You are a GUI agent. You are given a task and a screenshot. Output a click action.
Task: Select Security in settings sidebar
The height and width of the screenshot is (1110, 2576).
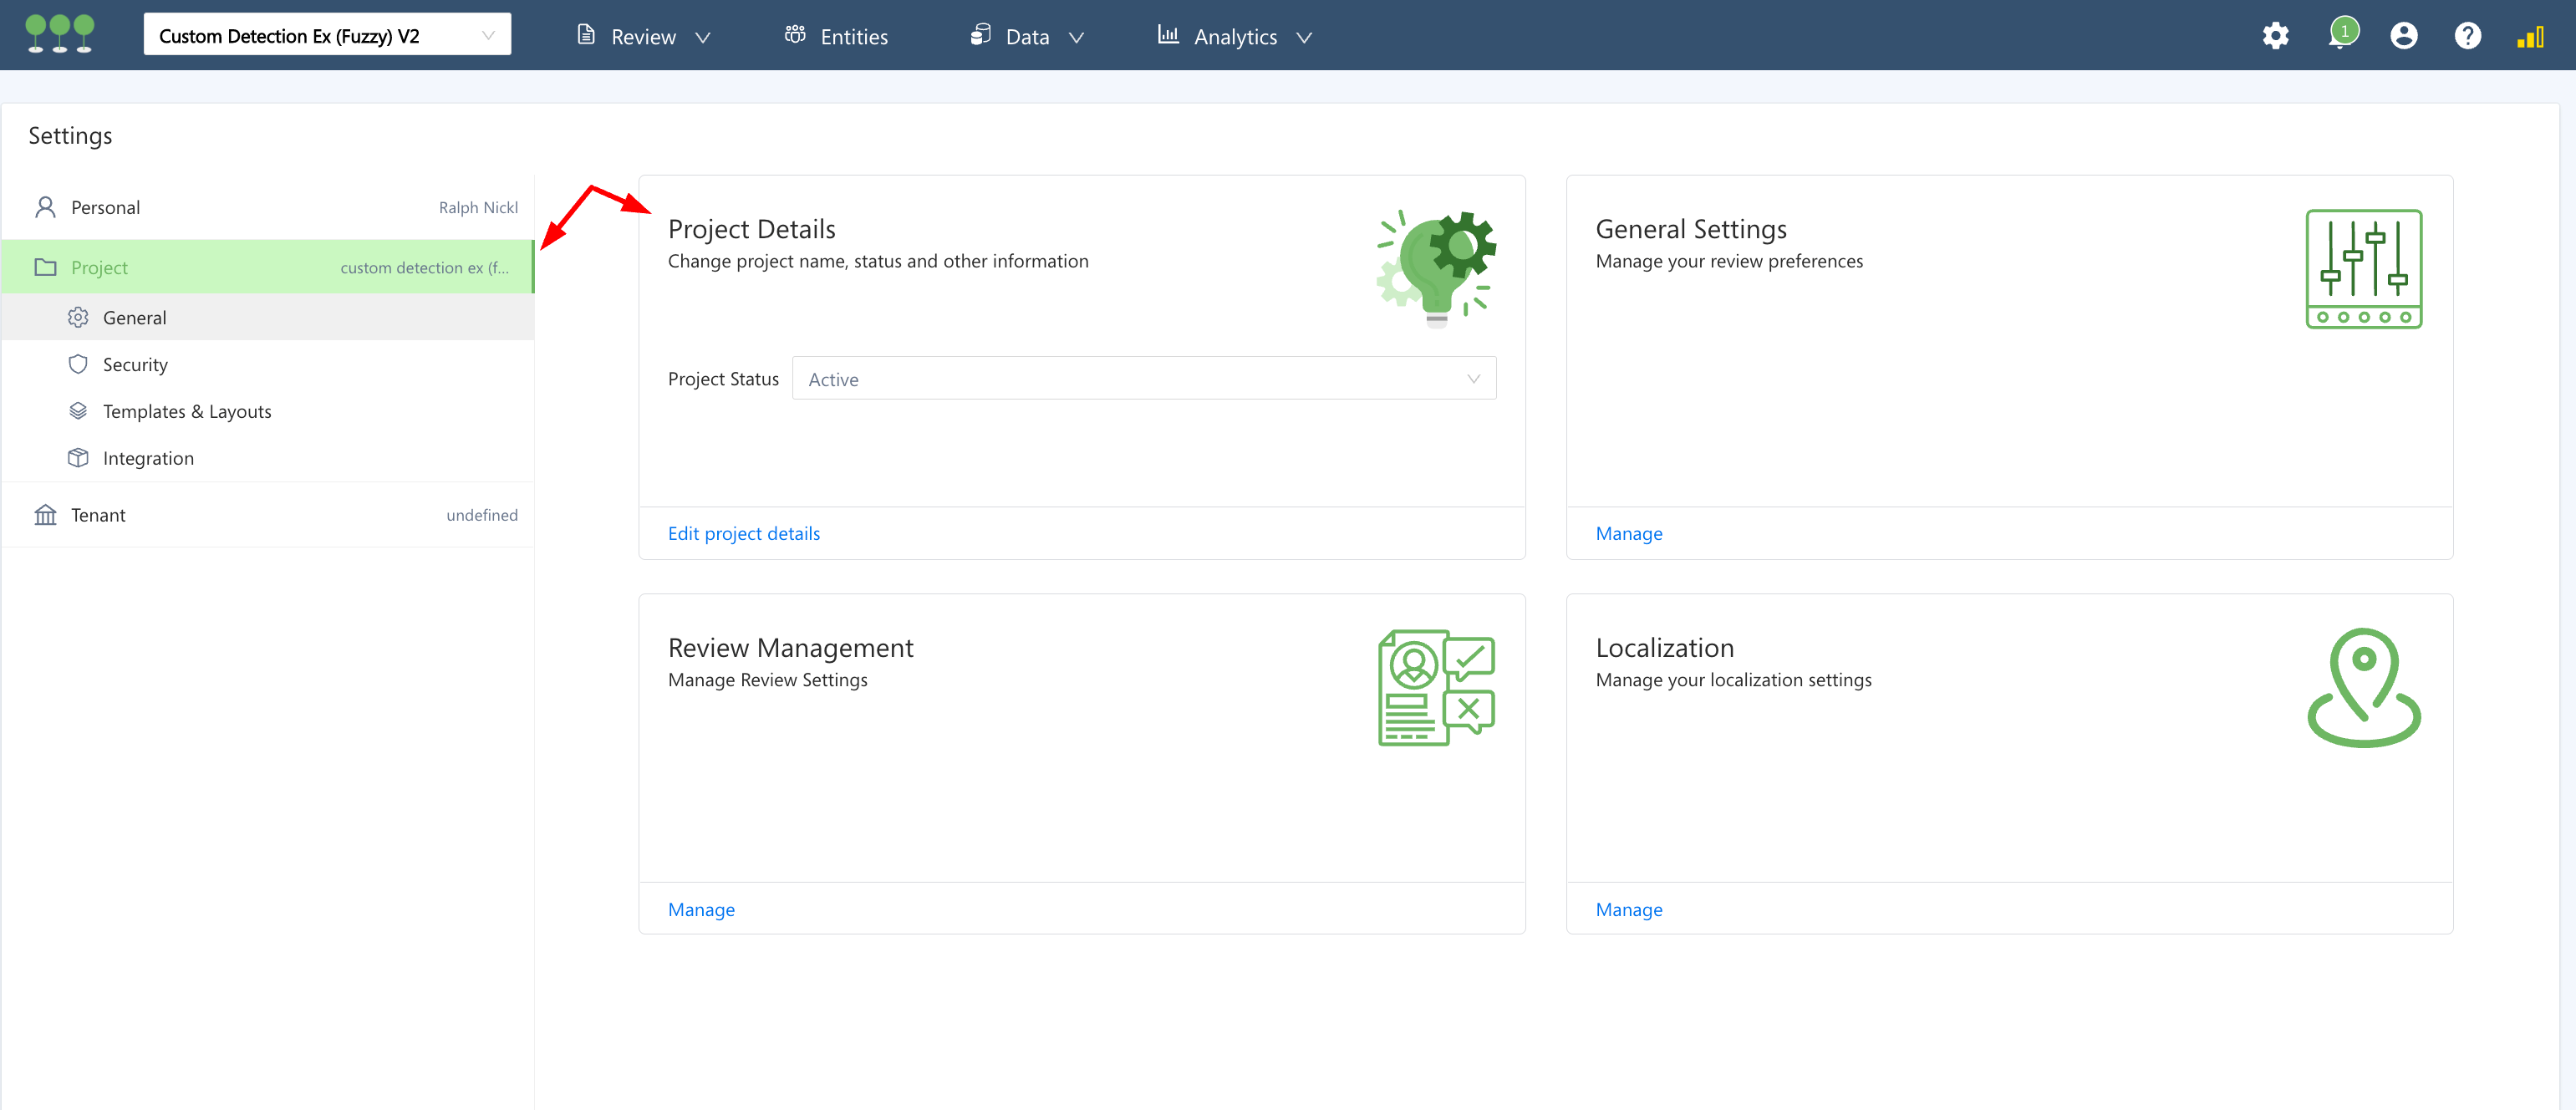(x=135, y=364)
